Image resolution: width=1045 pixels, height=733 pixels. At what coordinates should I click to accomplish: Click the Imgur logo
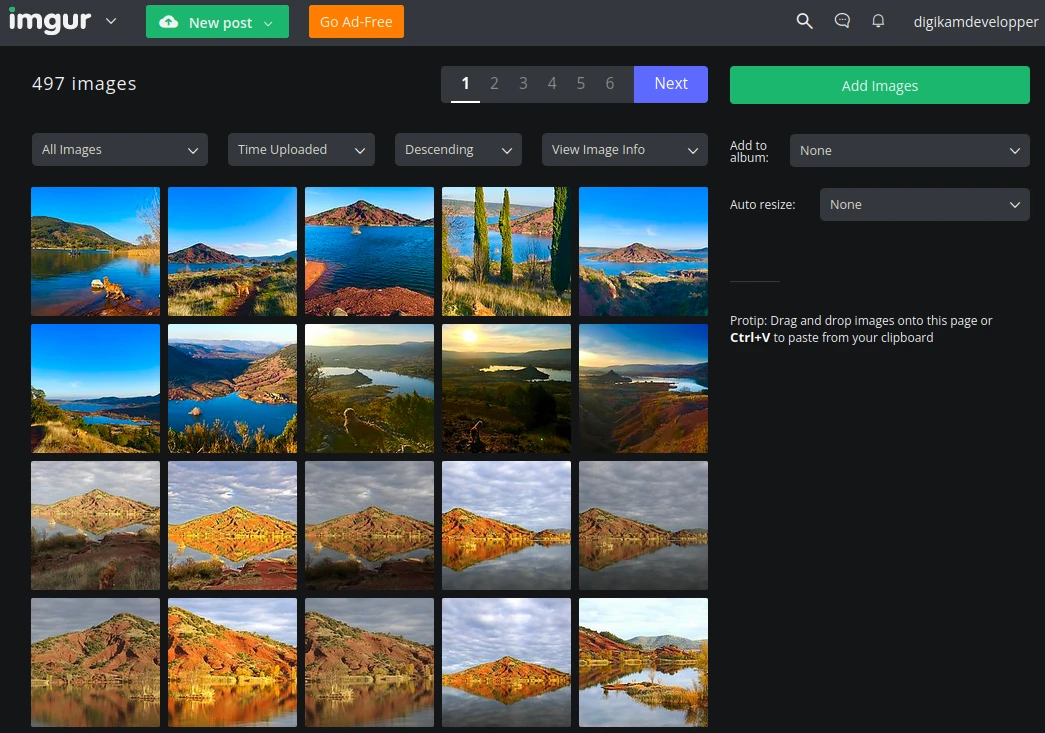[50, 21]
